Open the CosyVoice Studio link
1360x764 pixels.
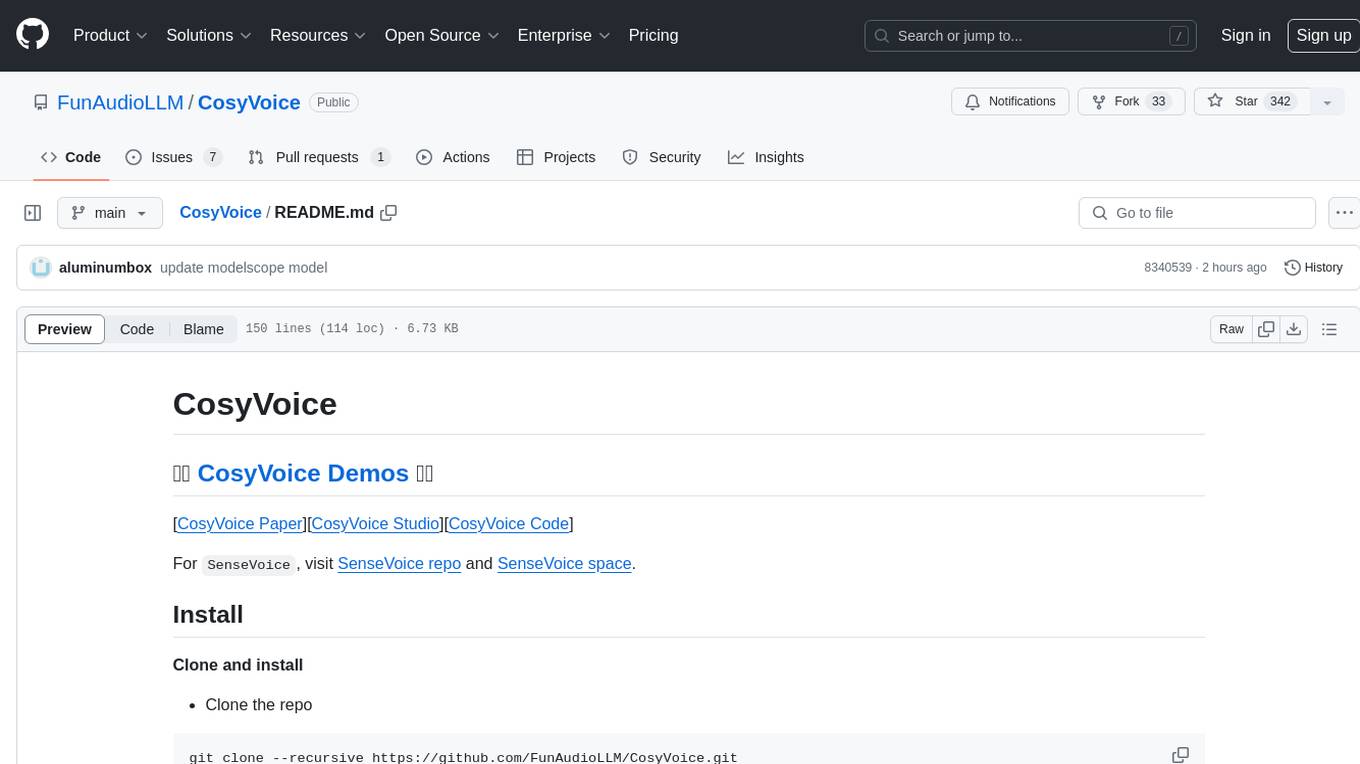376,523
